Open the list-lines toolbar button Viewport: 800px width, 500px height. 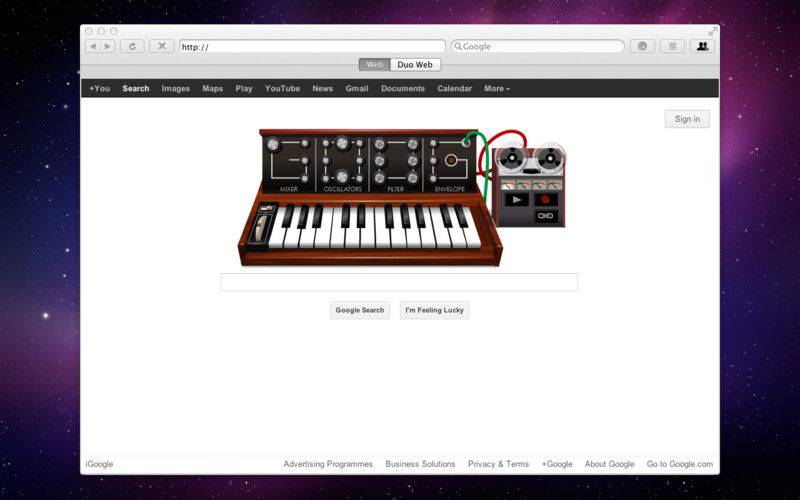click(x=672, y=46)
